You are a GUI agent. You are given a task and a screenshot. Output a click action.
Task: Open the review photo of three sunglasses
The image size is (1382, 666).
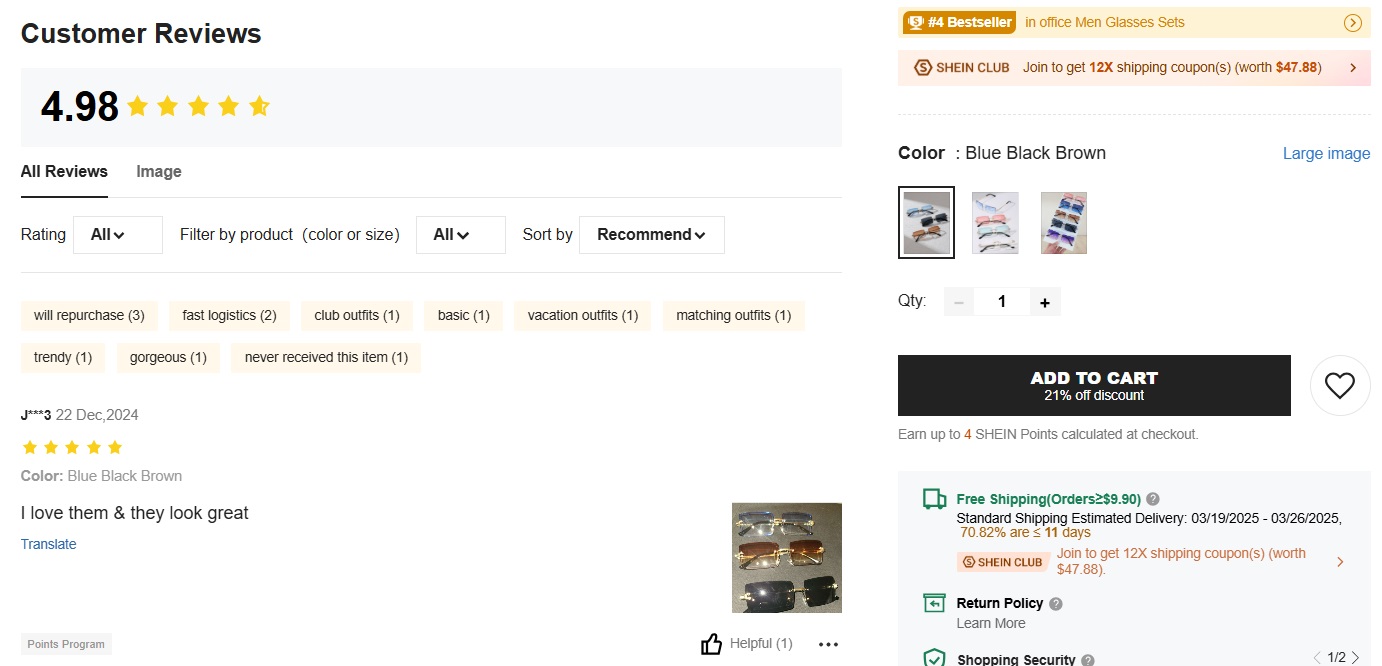787,558
